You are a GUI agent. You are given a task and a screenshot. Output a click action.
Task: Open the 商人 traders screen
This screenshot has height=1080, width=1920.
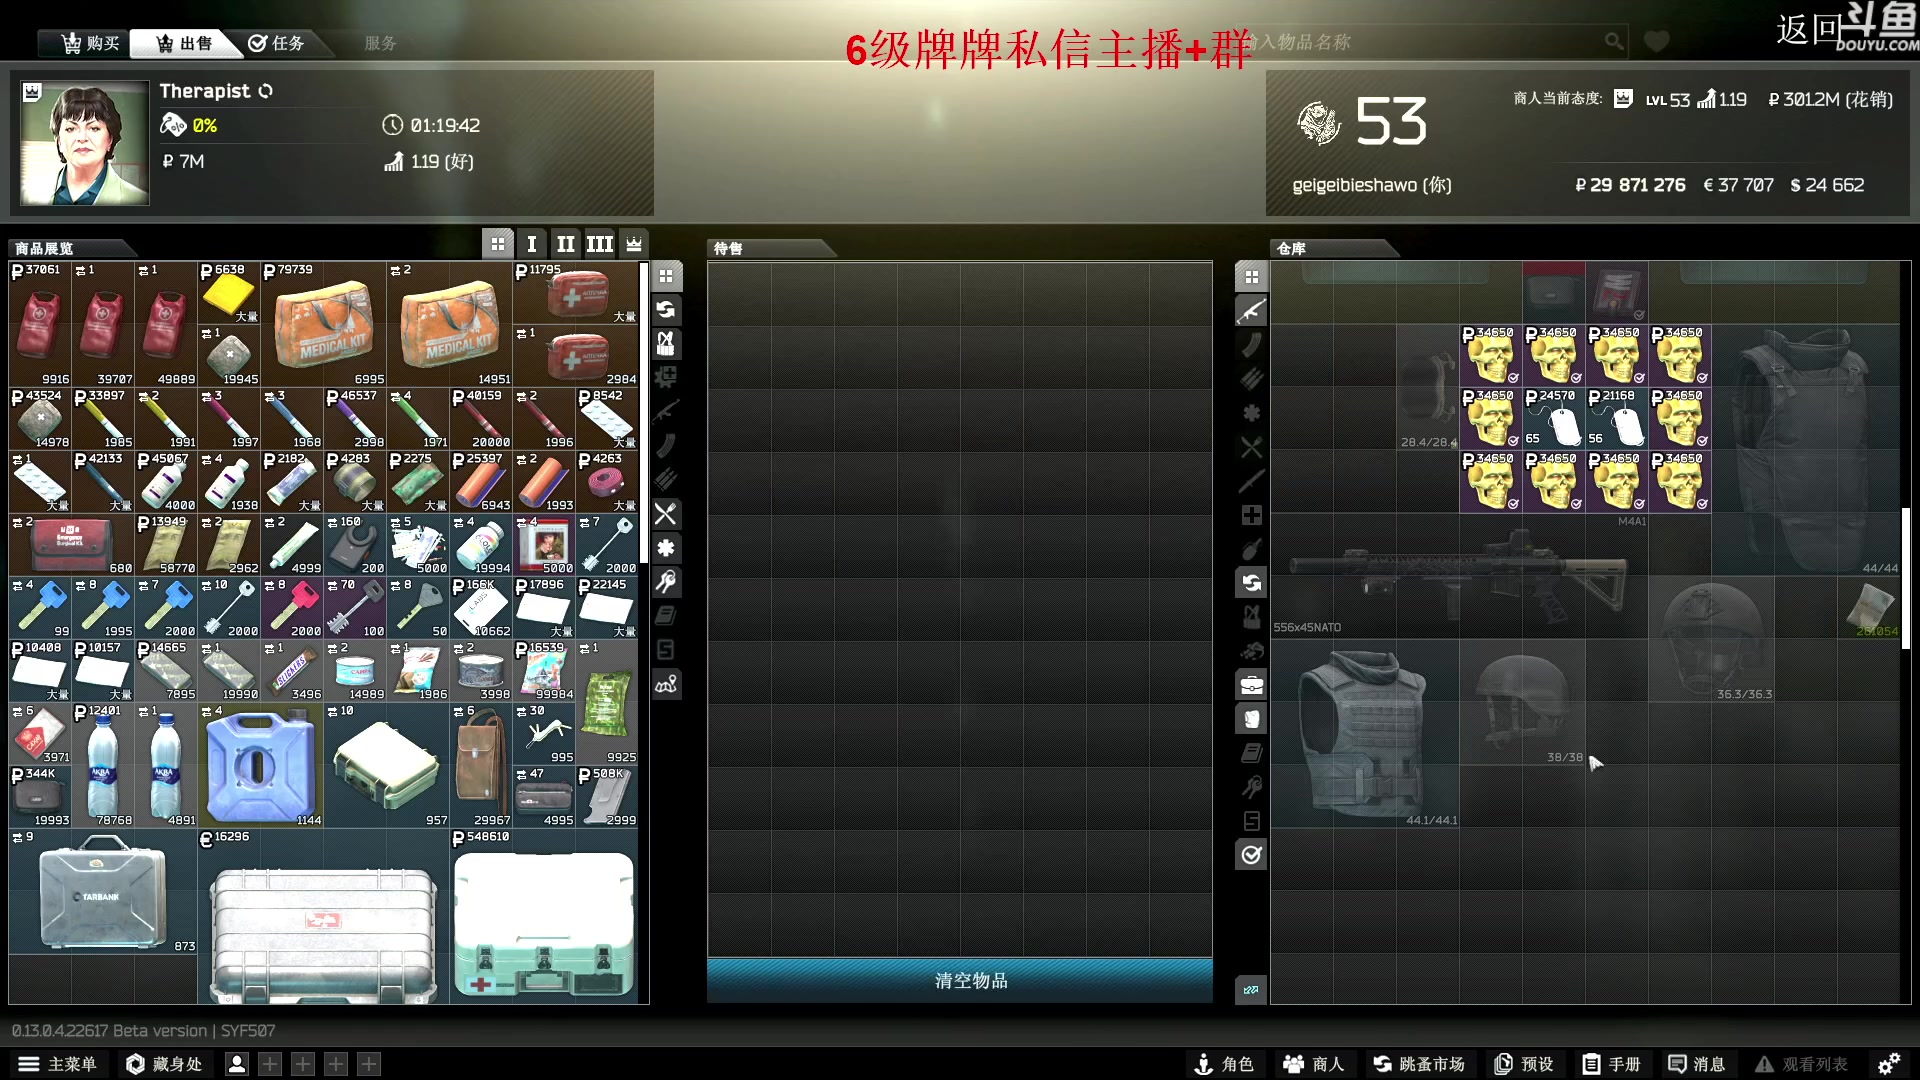pyautogui.click(x=1314, y=1064)
